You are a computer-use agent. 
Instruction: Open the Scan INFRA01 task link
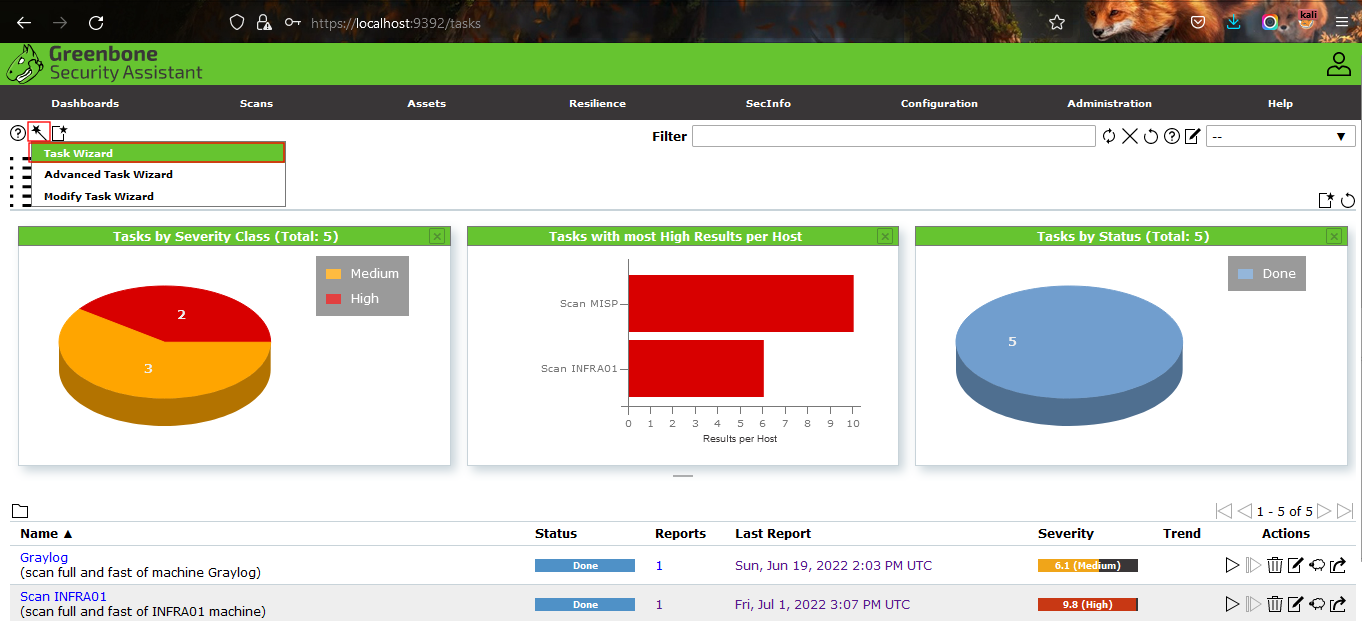pos(63,597)
